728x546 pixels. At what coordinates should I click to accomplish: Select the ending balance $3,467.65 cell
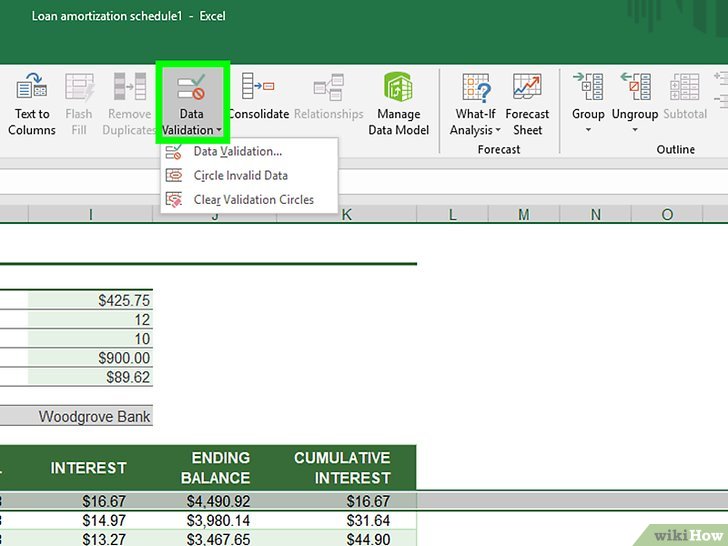216,539
